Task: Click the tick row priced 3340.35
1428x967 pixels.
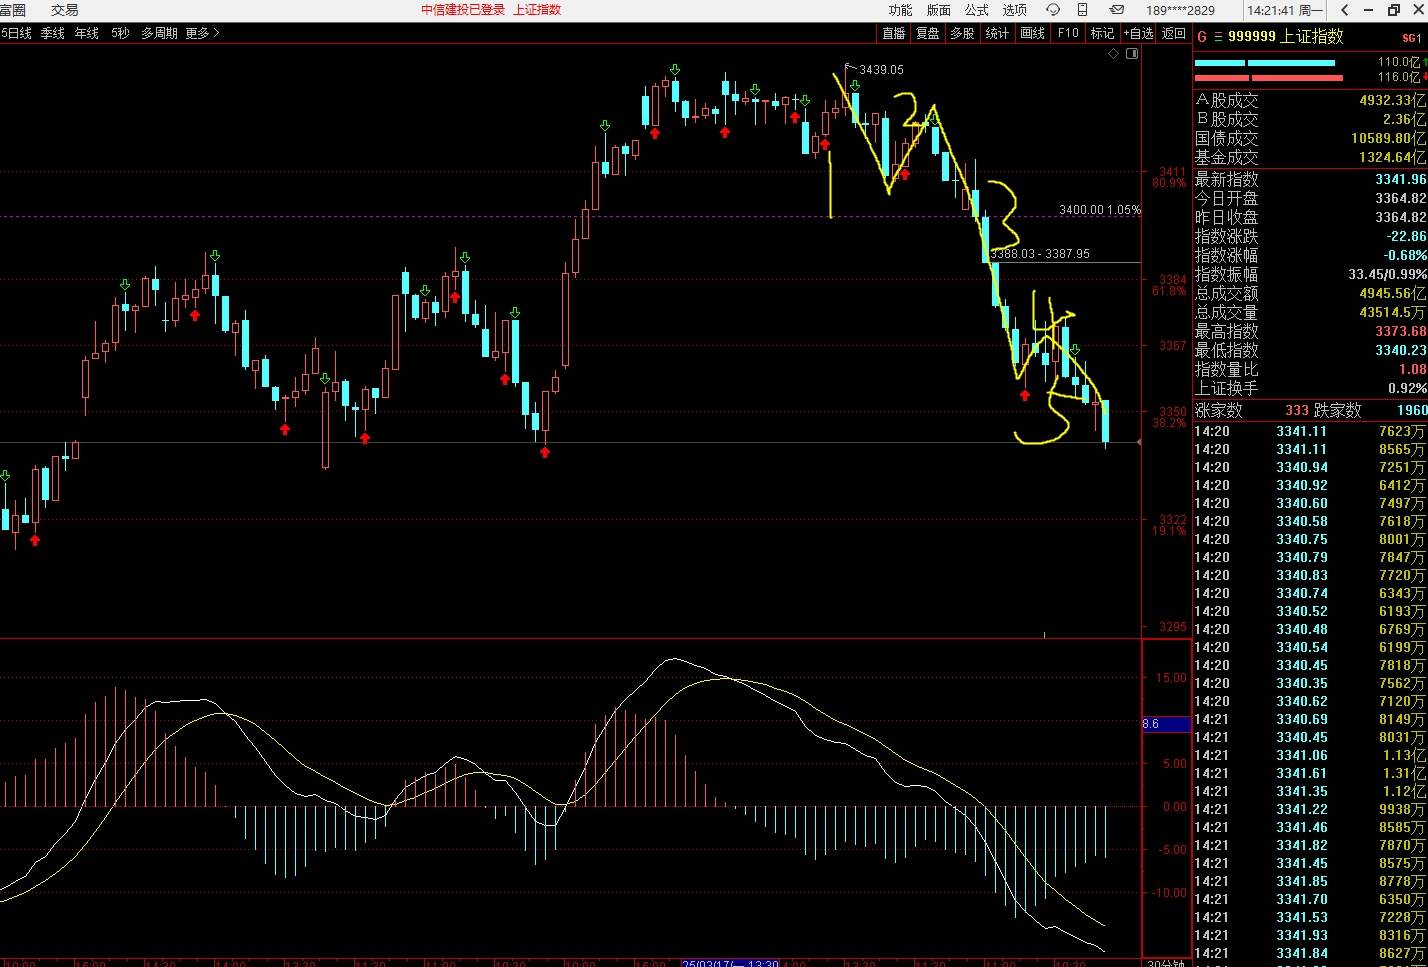Action: click(1310, 684)
